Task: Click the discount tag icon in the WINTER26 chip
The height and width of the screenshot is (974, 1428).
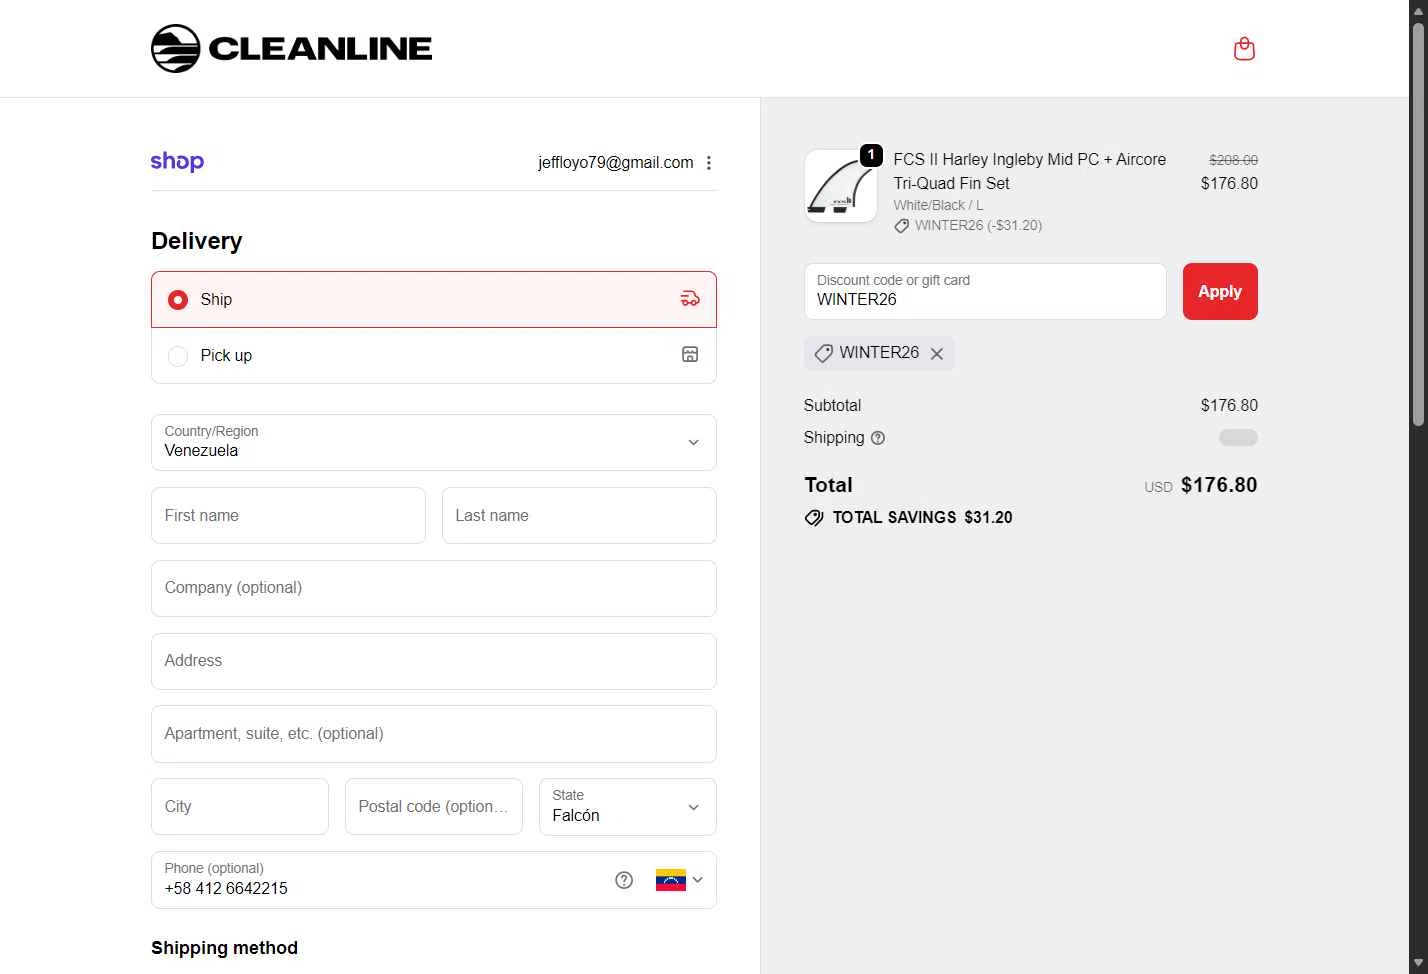Action: coord(823,353)
